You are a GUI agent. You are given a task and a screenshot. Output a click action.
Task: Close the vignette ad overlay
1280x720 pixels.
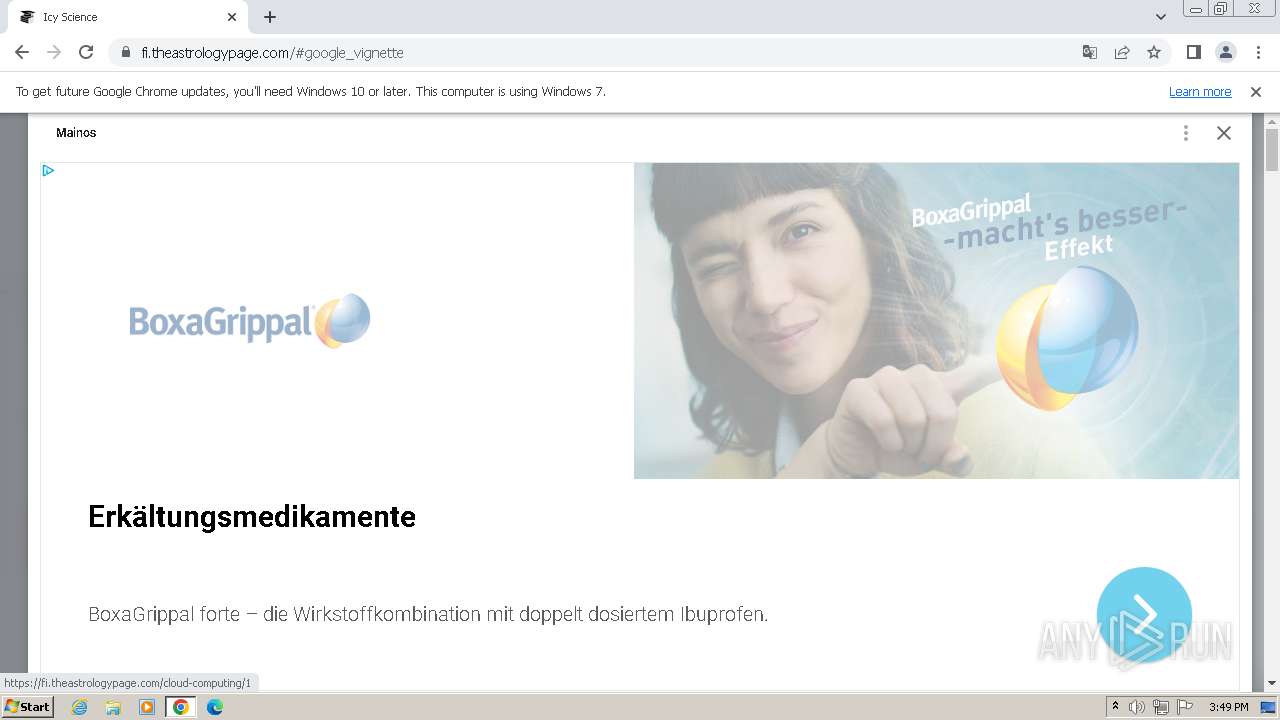1223,133
